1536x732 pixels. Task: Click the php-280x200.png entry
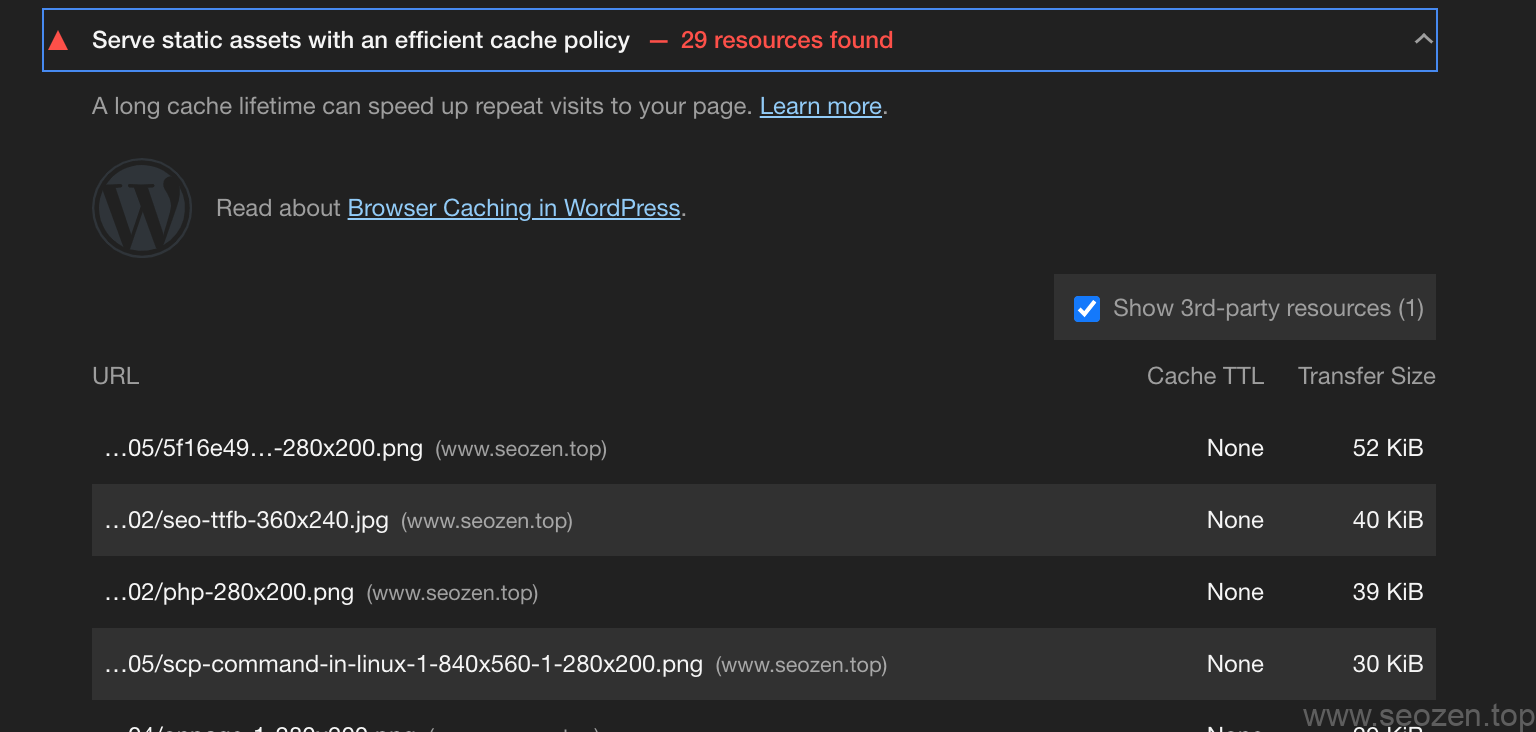click(x=229, y=592)
